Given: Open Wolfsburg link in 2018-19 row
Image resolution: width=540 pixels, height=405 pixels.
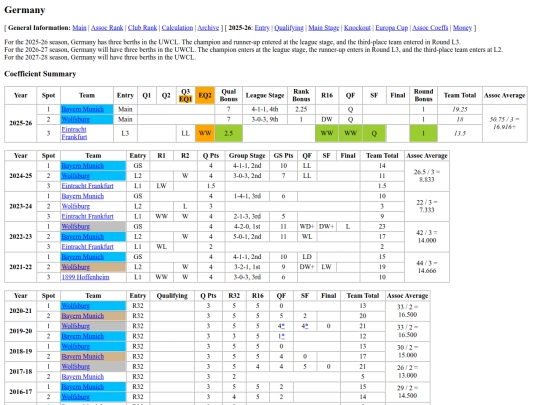Looking at the screenshot, I should (75, 346).
